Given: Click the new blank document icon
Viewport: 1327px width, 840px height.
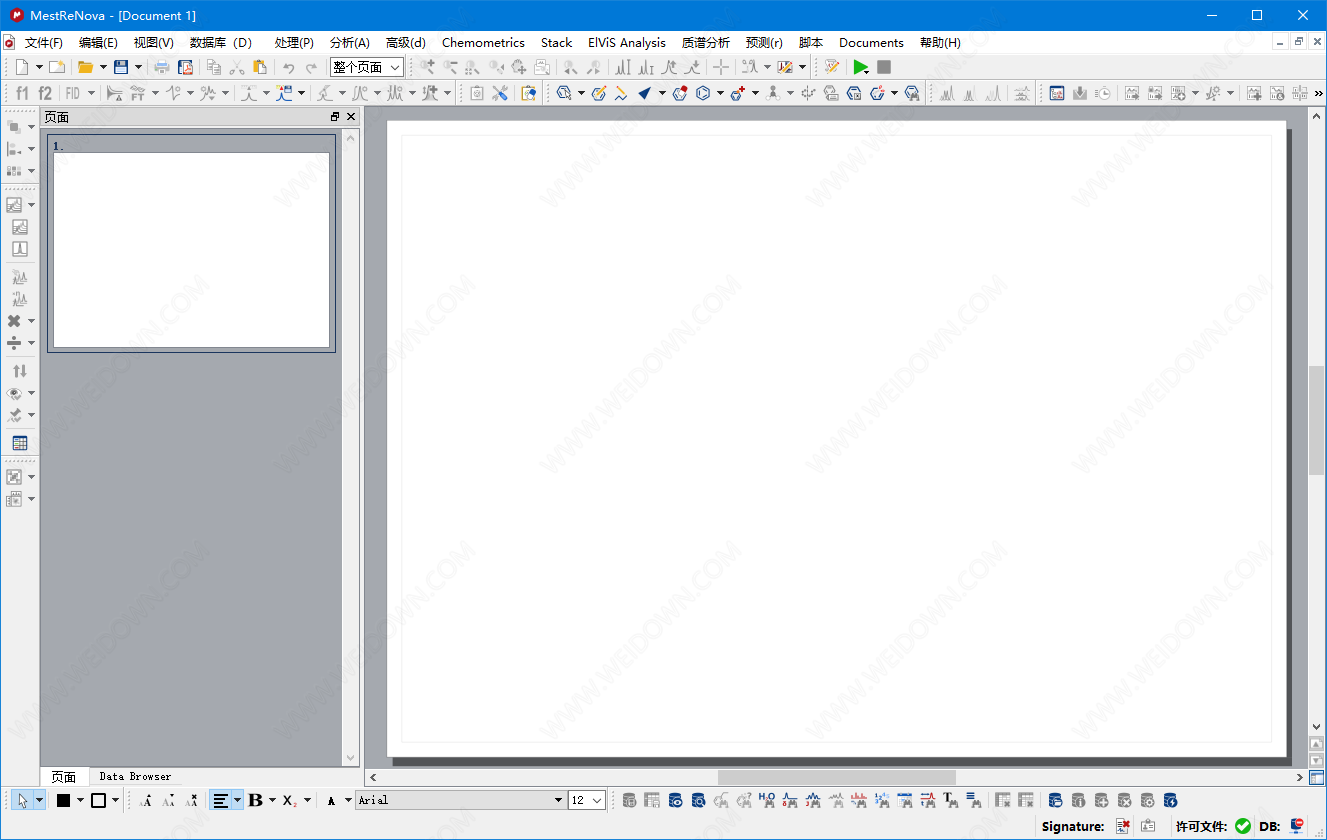Looking at the screenshot, I should [x=22, y=67].
